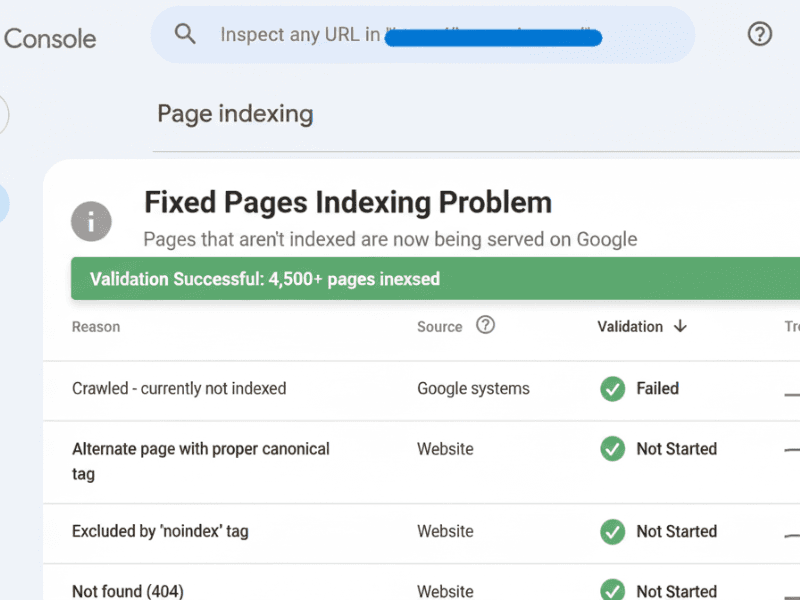Click the Page indexing heading
Image resolution: width=800 pixels, height=600 pixels.
[x=235, y=114]
